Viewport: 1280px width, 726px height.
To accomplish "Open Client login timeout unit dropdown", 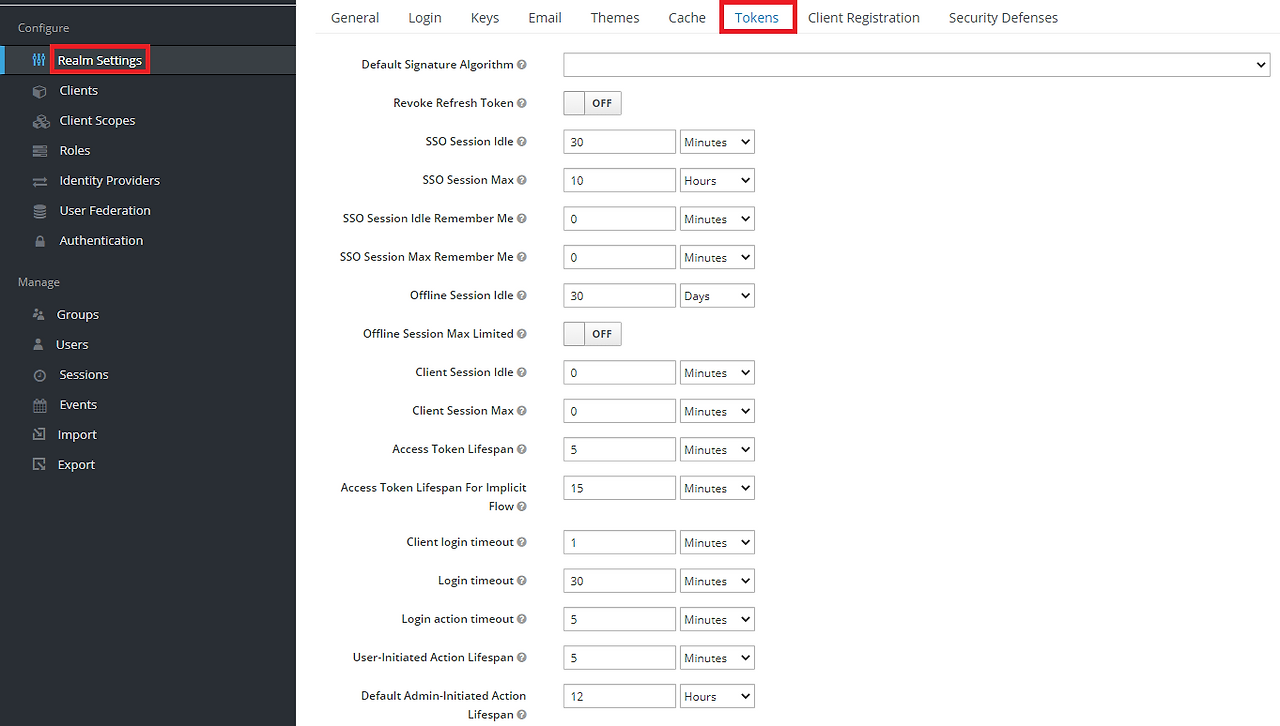I will [x=717, y=543].
